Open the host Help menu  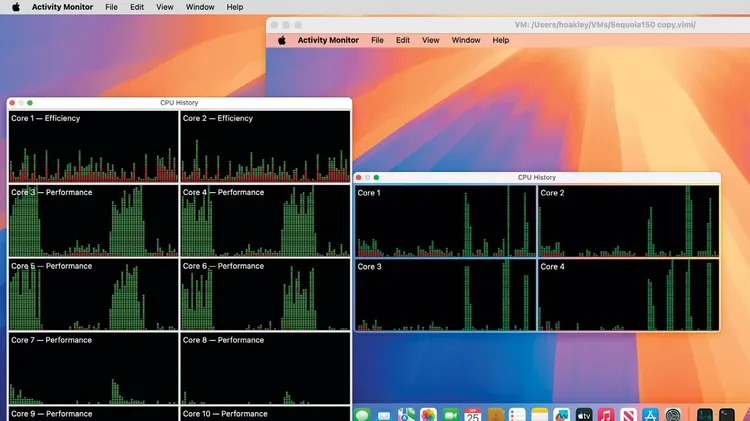(235, 7)
